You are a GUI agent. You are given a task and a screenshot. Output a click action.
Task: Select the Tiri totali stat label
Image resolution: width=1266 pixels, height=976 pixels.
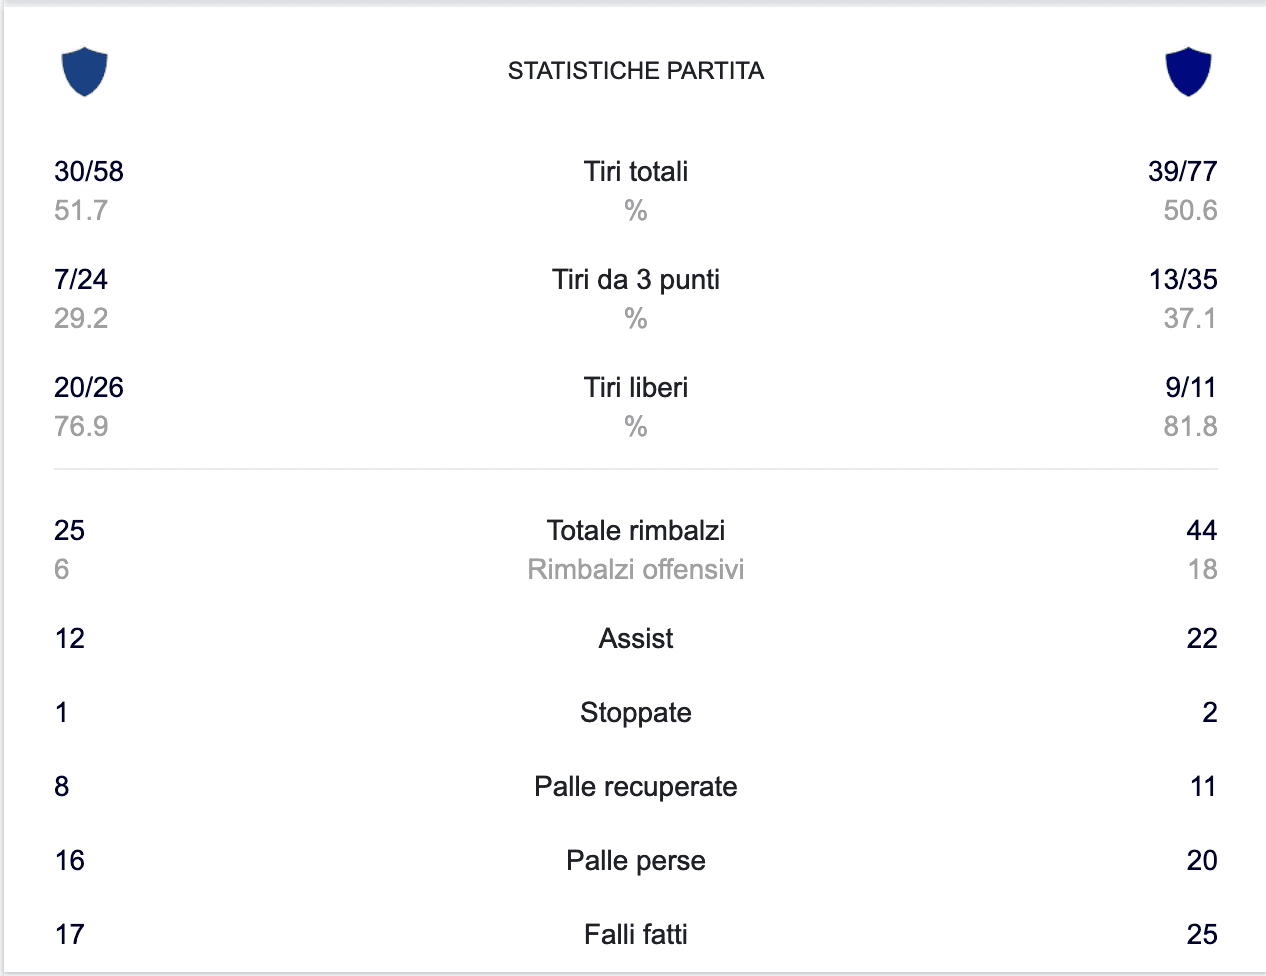click(636, 171)
